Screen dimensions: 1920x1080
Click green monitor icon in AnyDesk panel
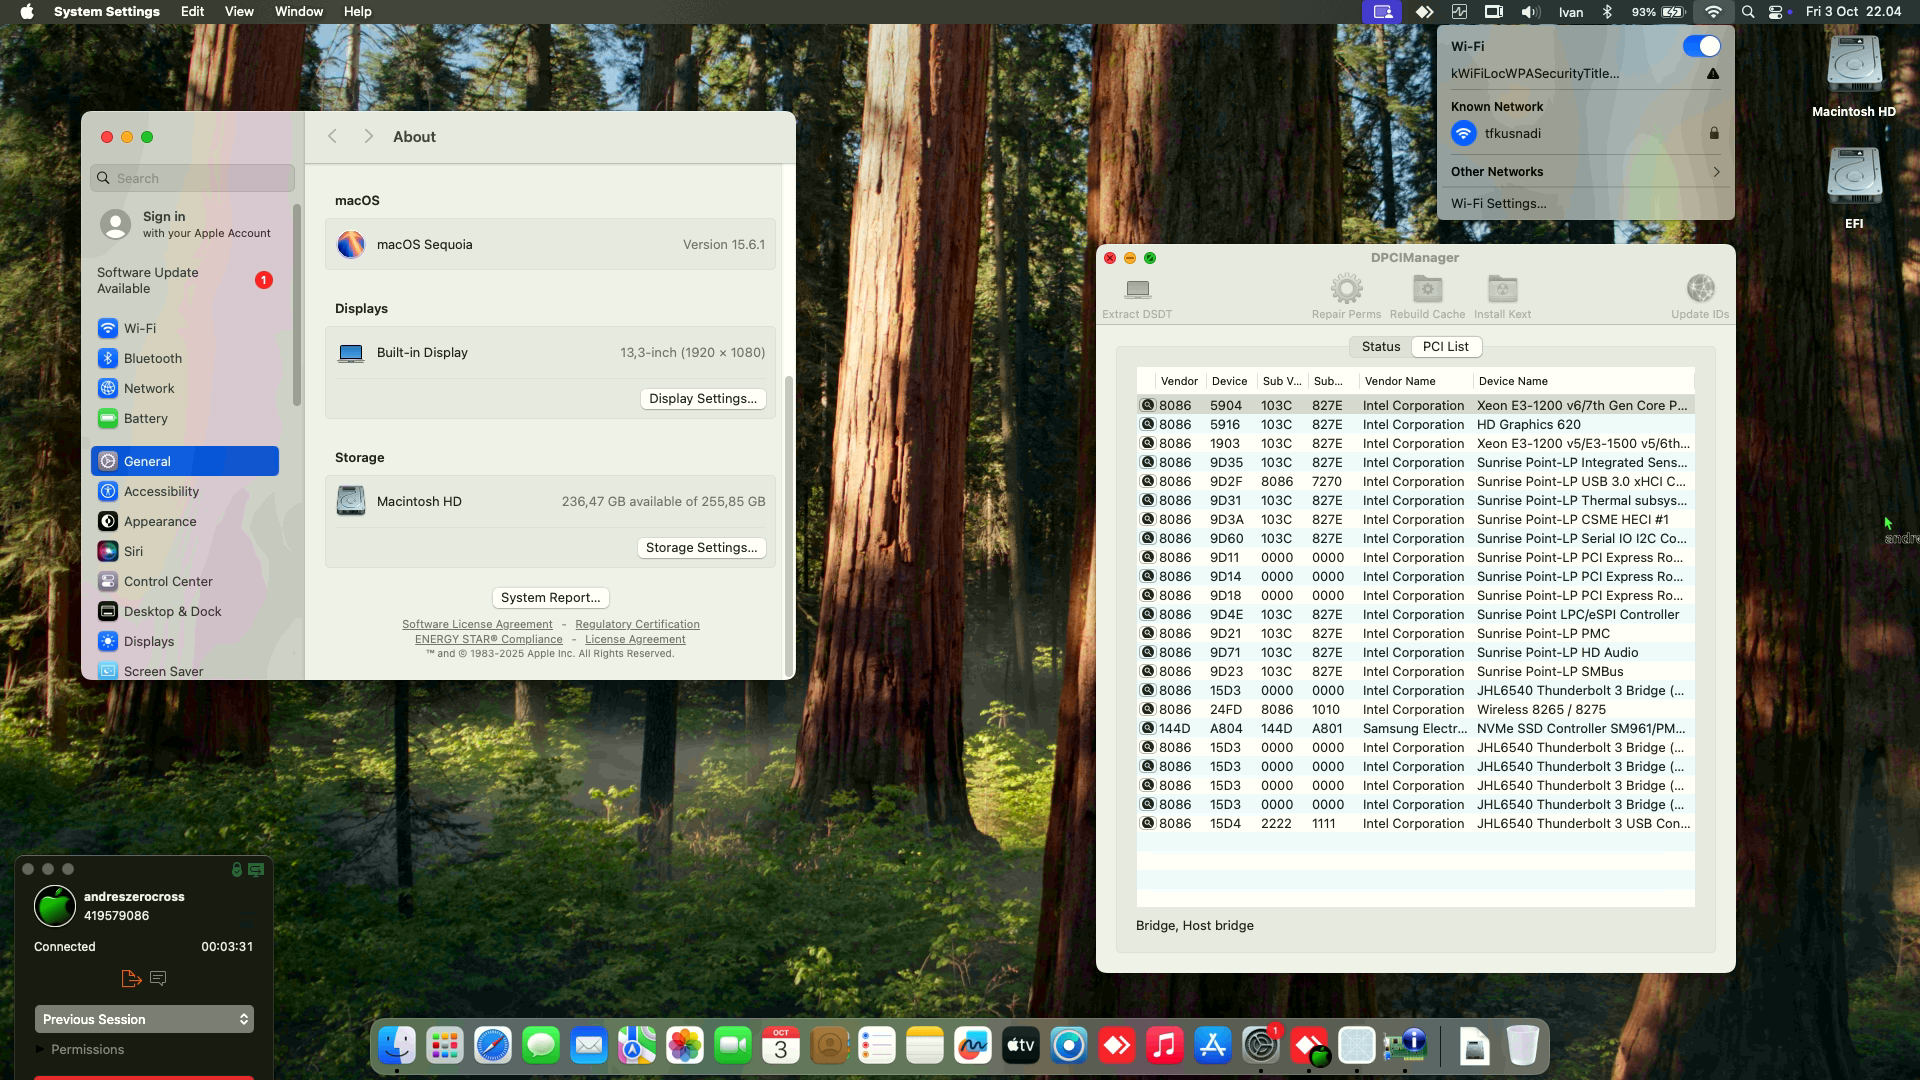pyautogui.click(x=256, y=870)
